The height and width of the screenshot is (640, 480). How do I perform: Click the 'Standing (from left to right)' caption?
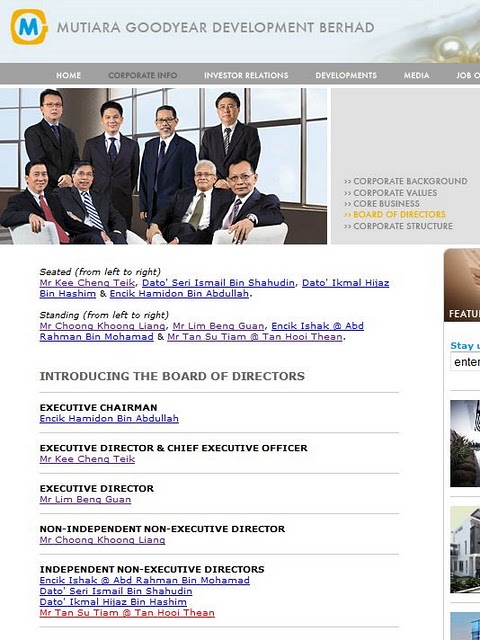click(x=104, y=315)
